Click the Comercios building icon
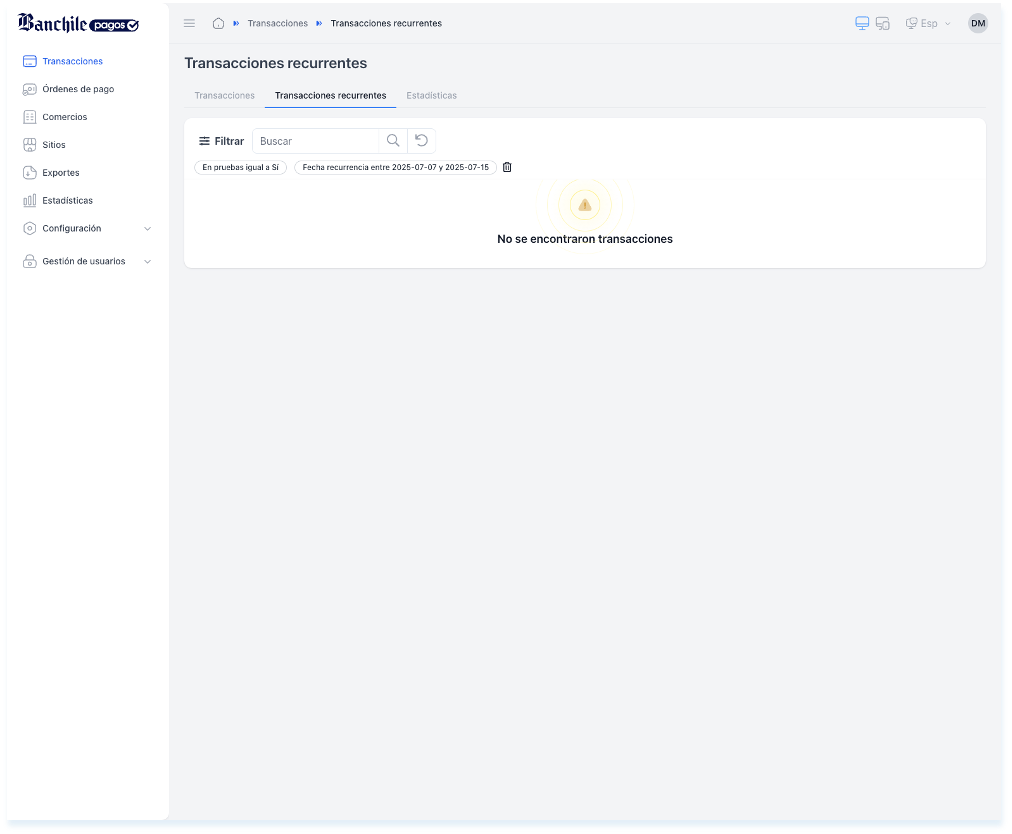 (x=30, y=117)
